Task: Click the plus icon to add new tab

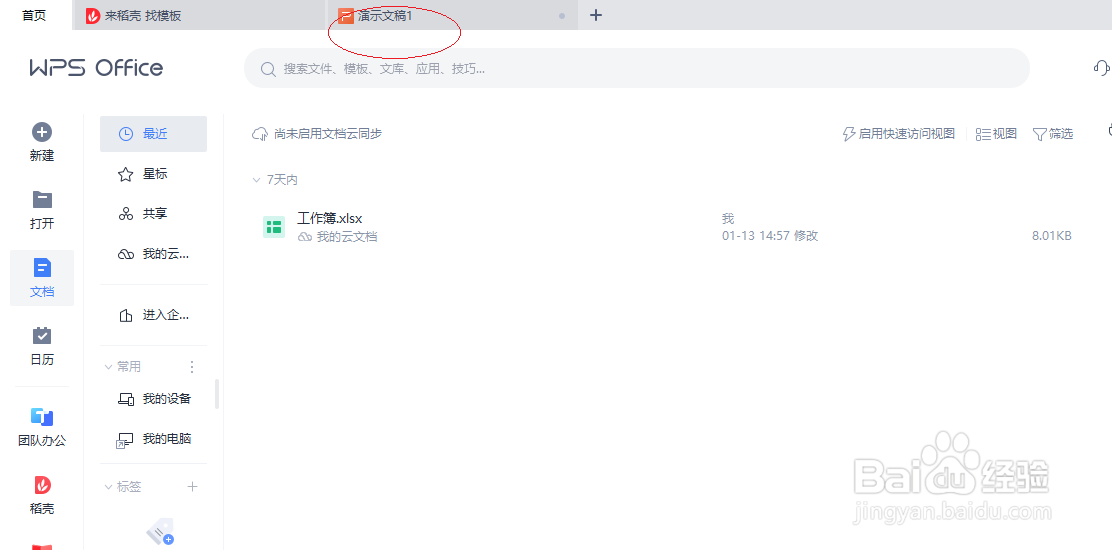Action: pyautogui.click(x=596, y=15)
